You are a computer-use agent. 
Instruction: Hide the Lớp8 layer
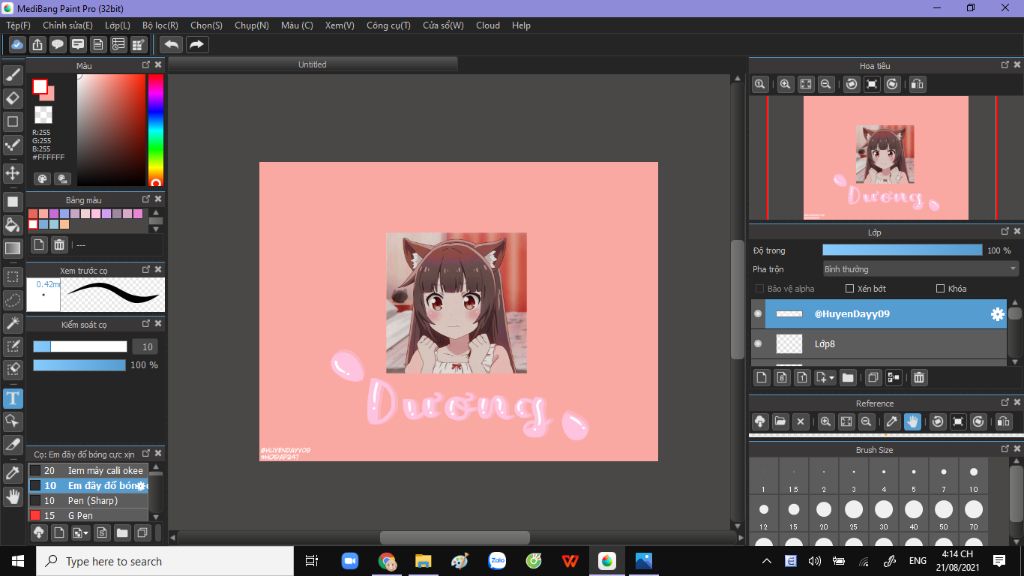click(758, 344)
